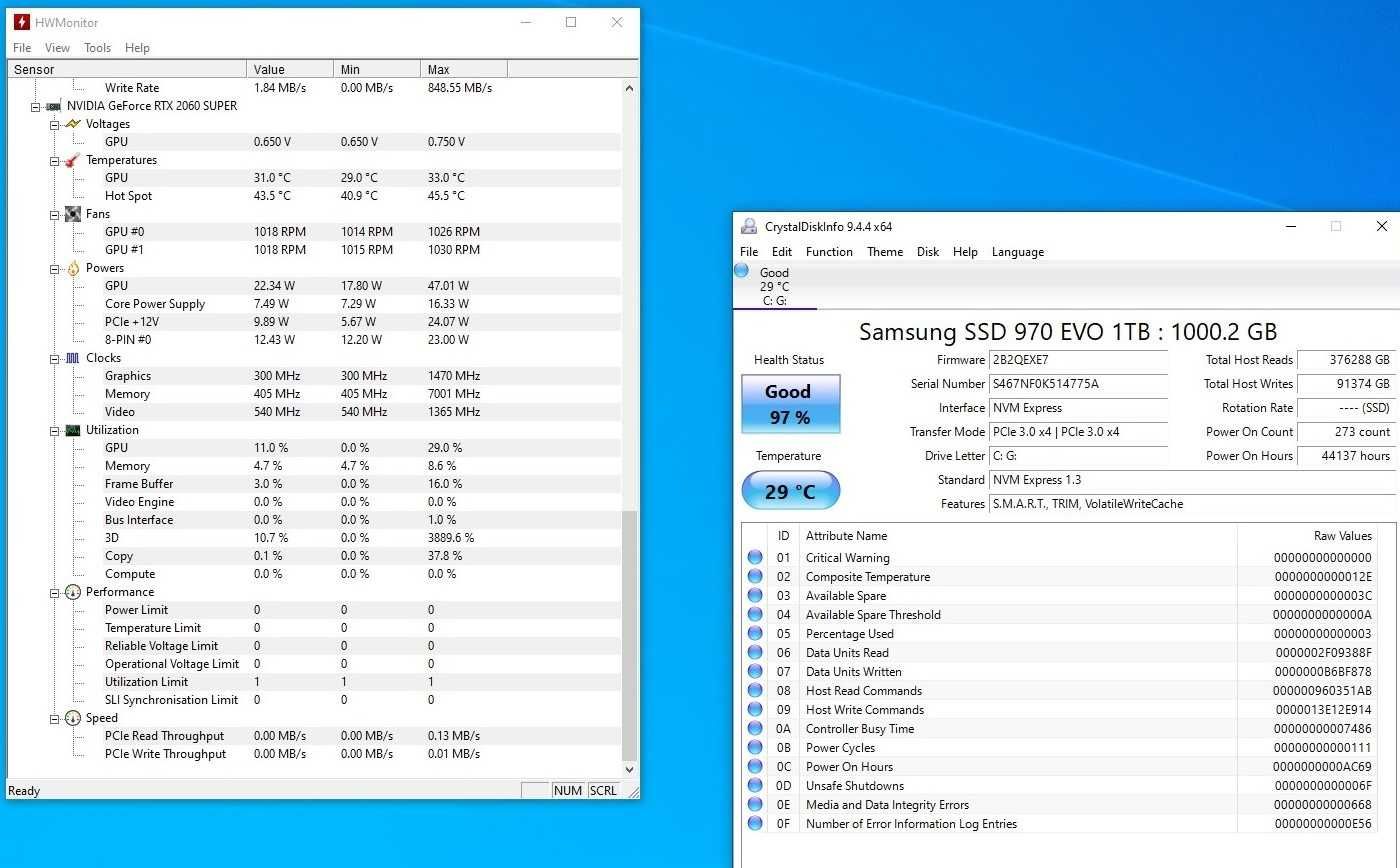Screen dimensions: 1400x868
Task: Click the Utilization chip icon
Action: pyautogui.click(x=73, y=430)
